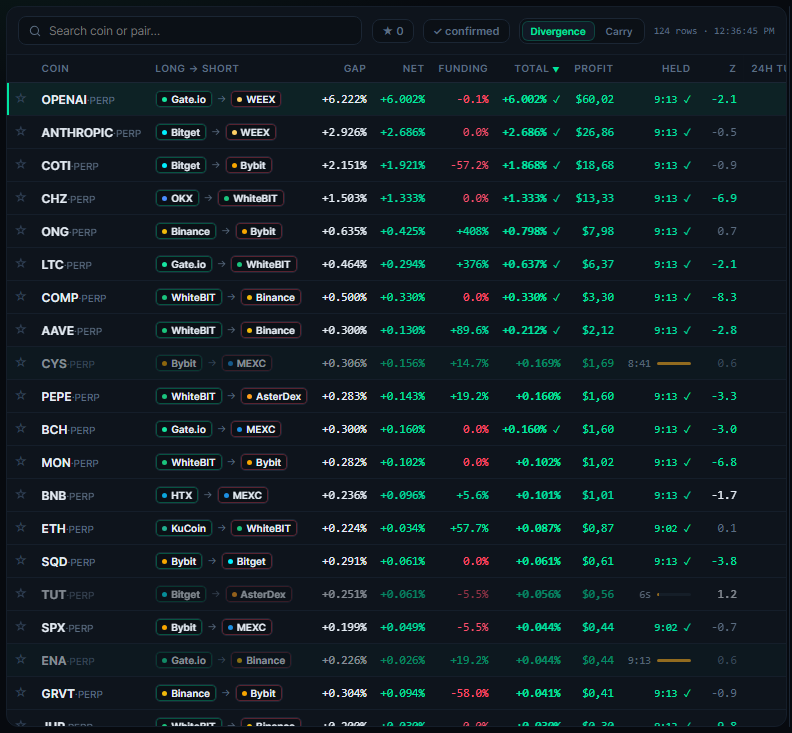Select the +6.222% gap value
This screenshot has height=733, width=792.
point(344,100)
